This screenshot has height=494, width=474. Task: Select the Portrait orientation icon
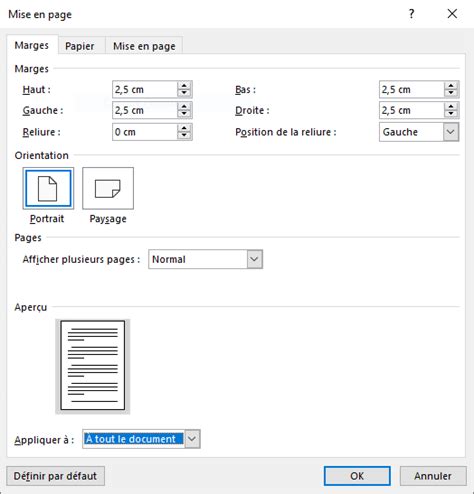[x=48, y=188]
